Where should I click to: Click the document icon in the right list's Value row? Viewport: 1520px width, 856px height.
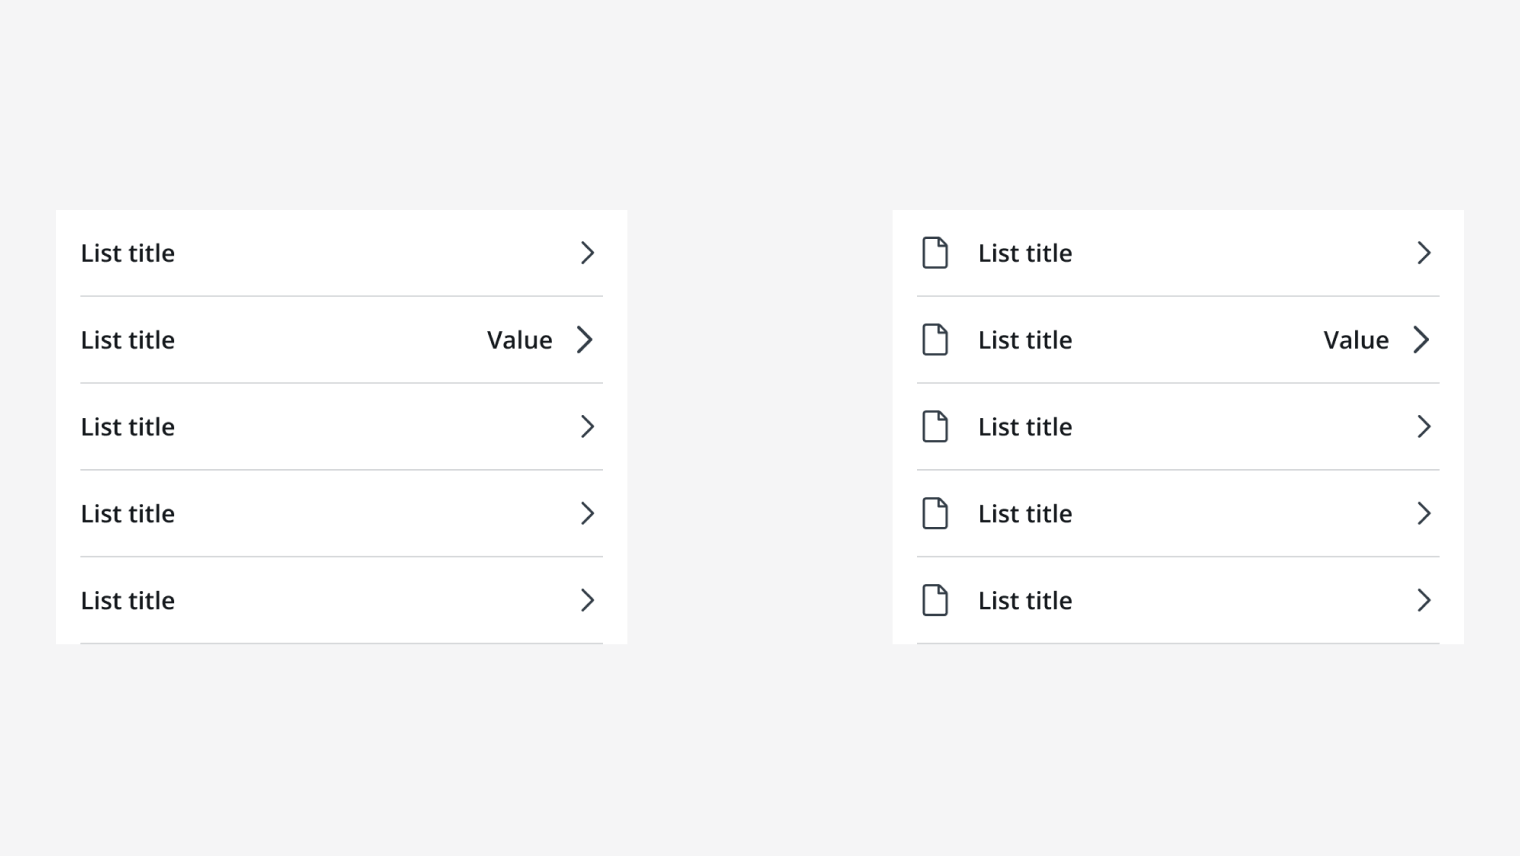935,340
